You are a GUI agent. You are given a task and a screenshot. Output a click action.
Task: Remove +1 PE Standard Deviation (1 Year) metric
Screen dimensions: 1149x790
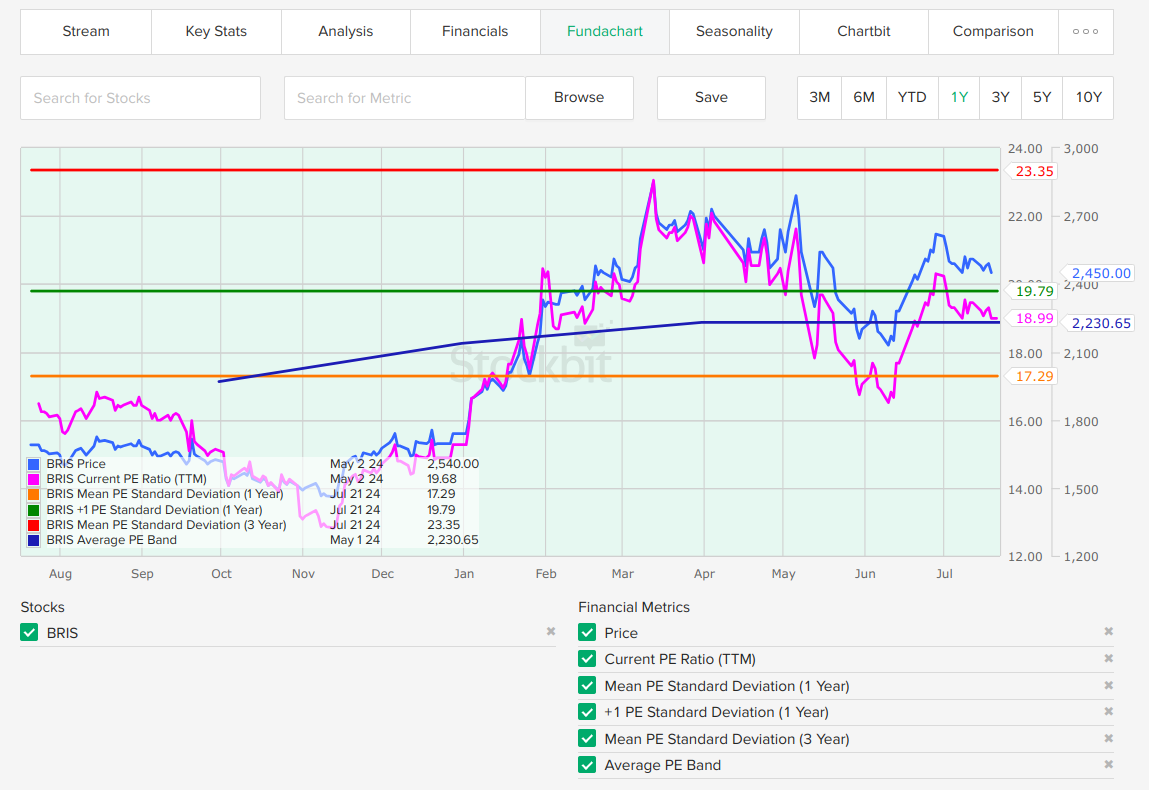click(1107, 712)
